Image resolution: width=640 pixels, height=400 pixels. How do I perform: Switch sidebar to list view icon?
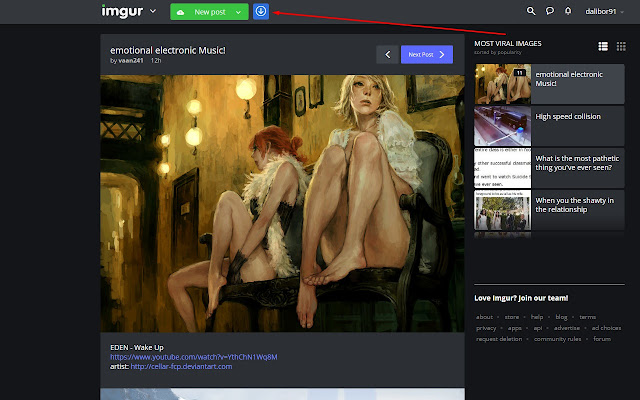click(603, 47)
